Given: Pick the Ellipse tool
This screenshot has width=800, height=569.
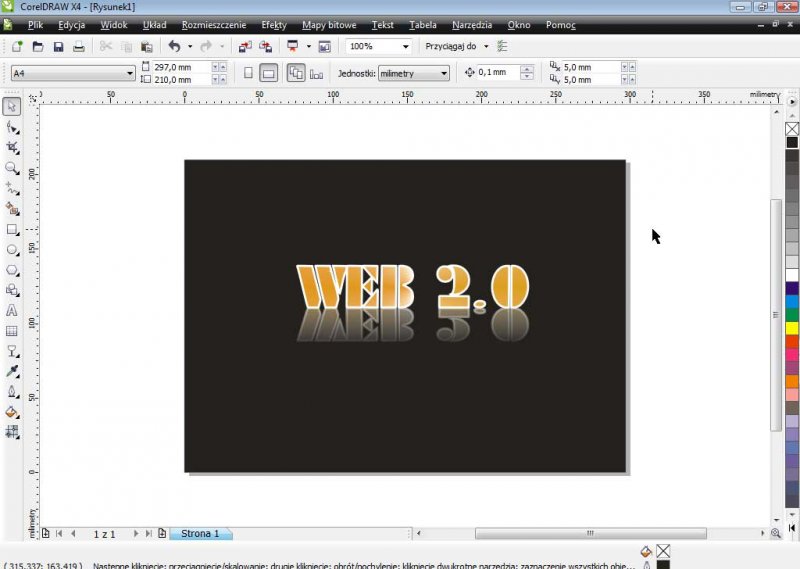Looking at the screenshot, I should point(12,249).
